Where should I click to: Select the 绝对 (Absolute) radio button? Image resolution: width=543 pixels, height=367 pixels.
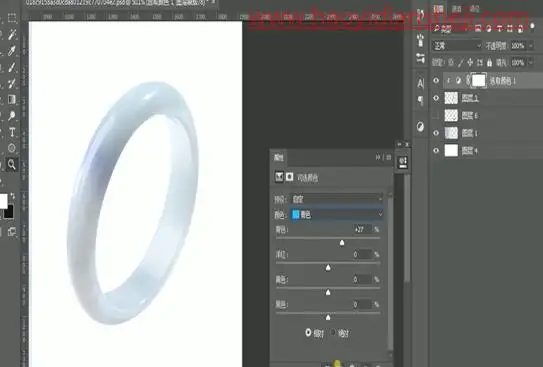(333, 333)
